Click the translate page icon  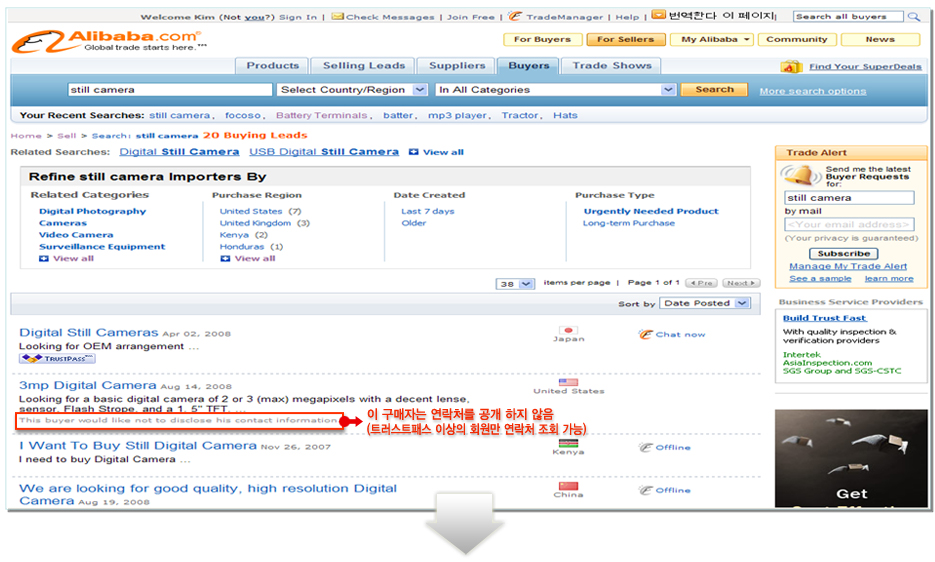pyautogui.click(x=658, y=15)
